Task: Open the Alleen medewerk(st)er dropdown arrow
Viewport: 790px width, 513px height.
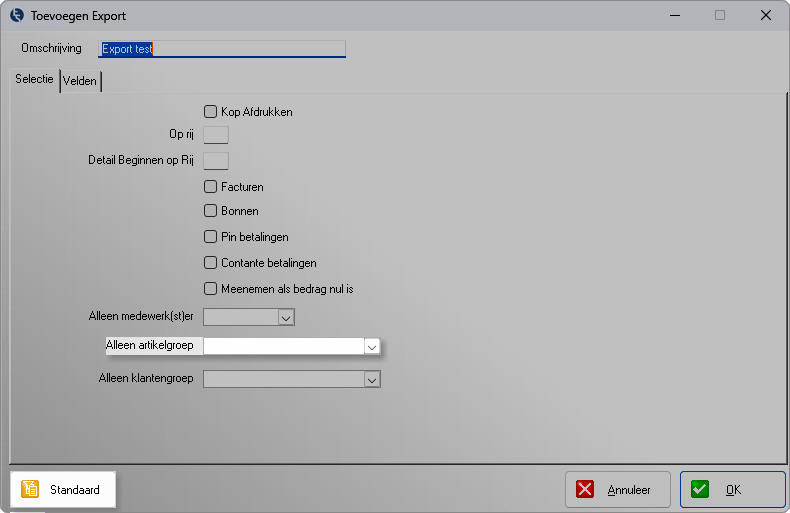Action: pyautogui.click(x=286, y=317)
